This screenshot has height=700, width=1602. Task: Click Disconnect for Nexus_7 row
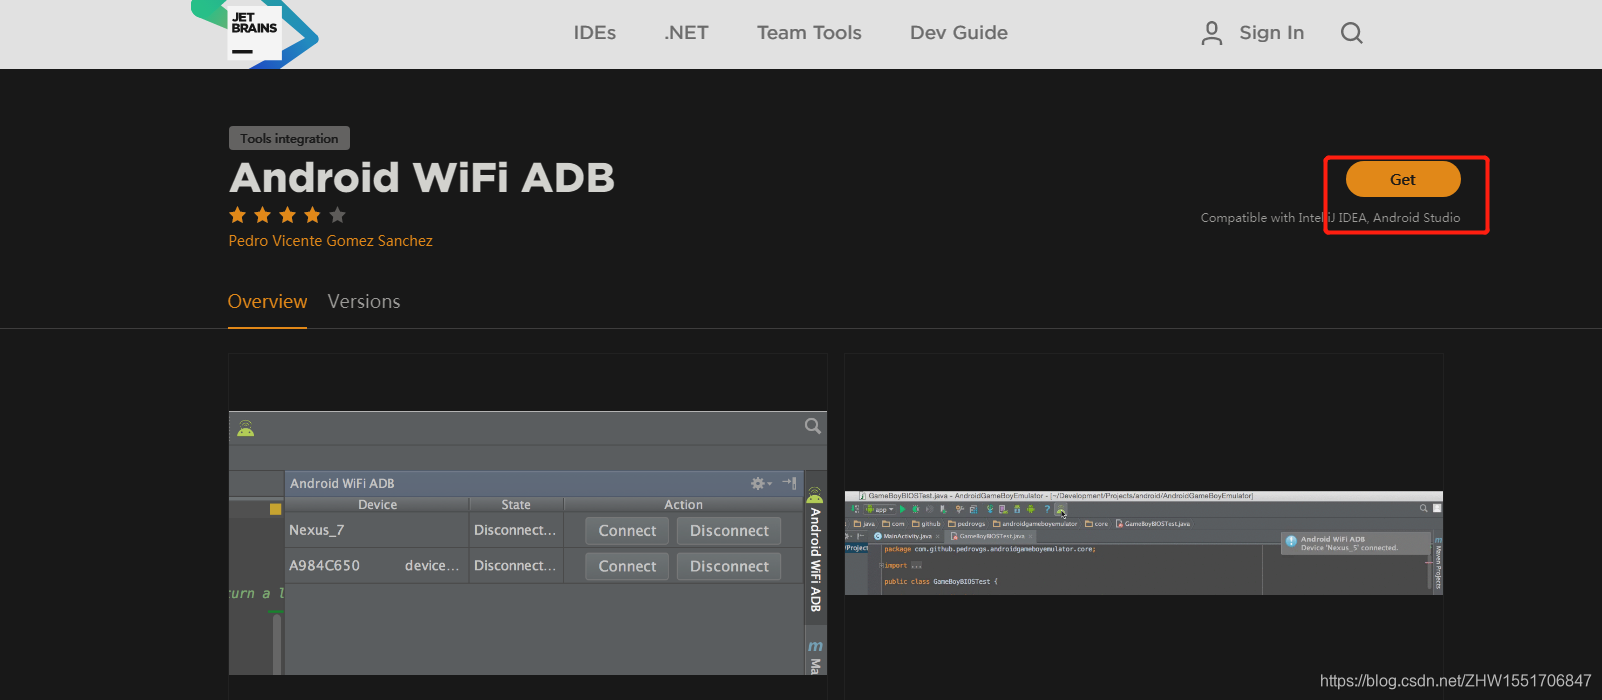(x=729, y=531)
